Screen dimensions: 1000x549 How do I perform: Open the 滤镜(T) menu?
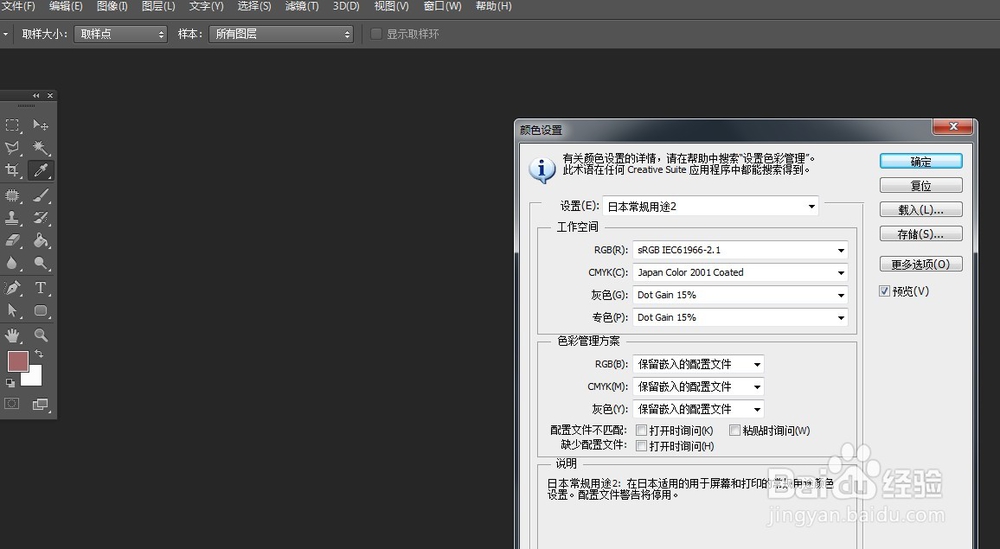click(x=302, y=6)
